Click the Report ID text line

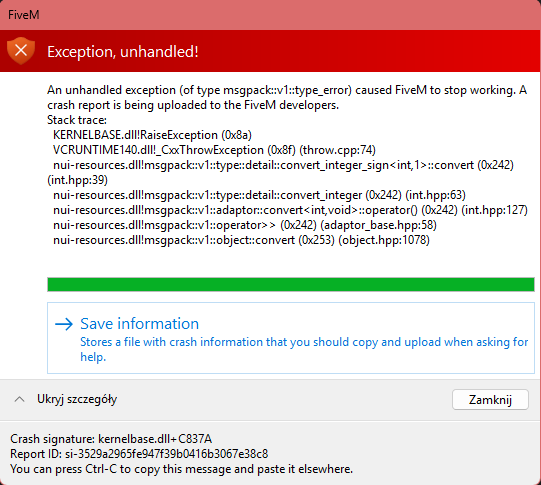point(139,454)
